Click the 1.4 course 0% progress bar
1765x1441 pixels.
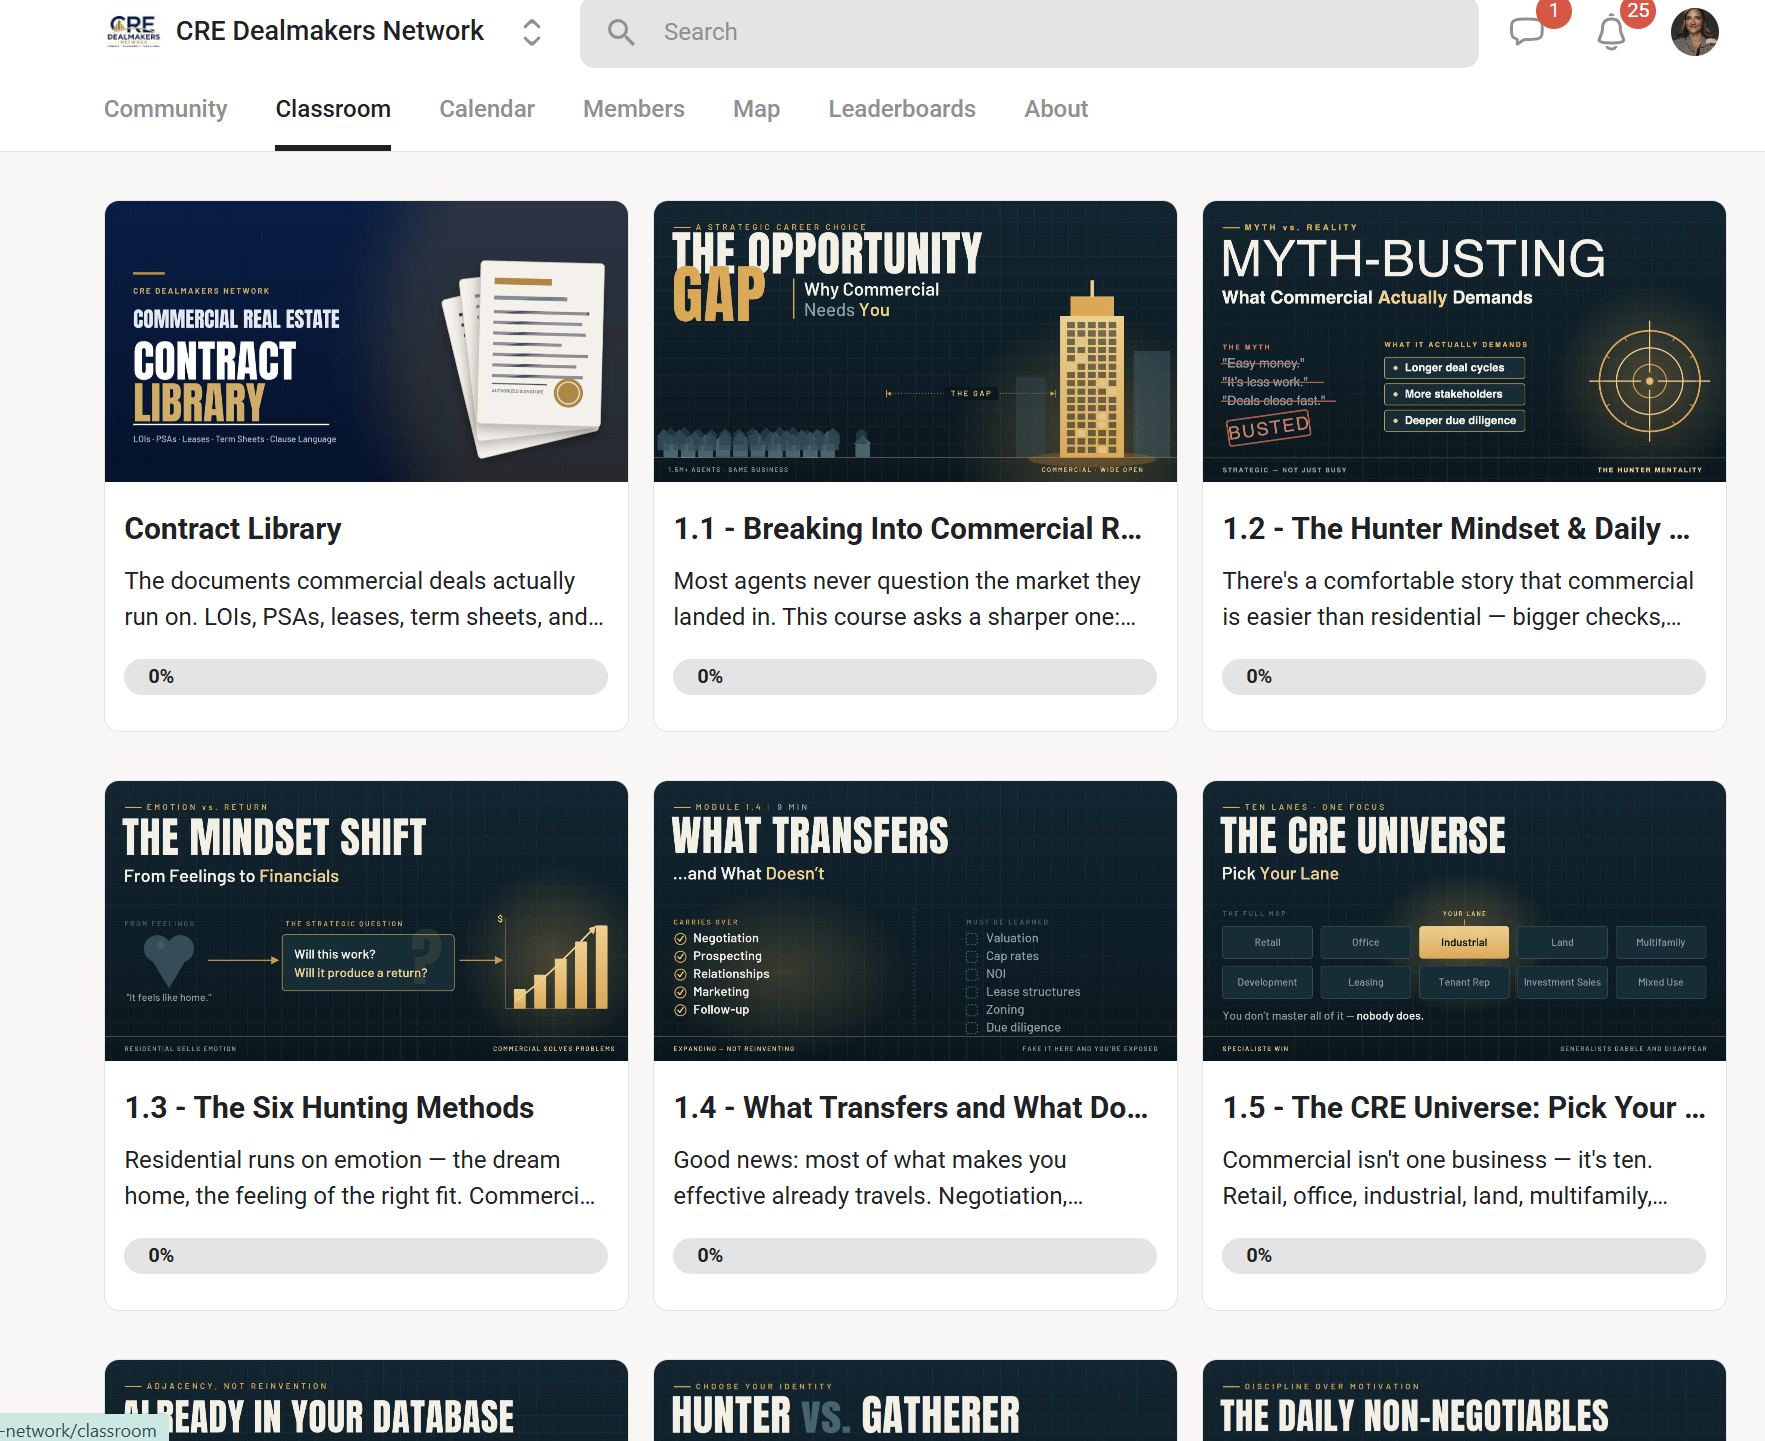click(x=915, y=1256)
